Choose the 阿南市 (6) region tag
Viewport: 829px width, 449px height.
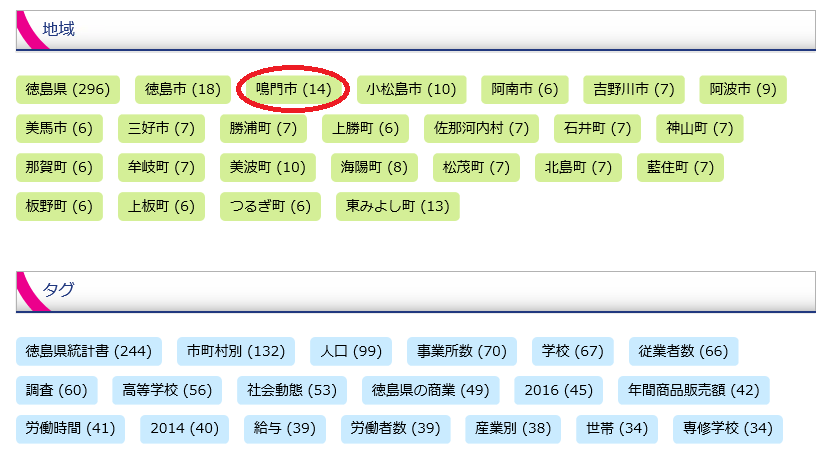click(524, 89)
